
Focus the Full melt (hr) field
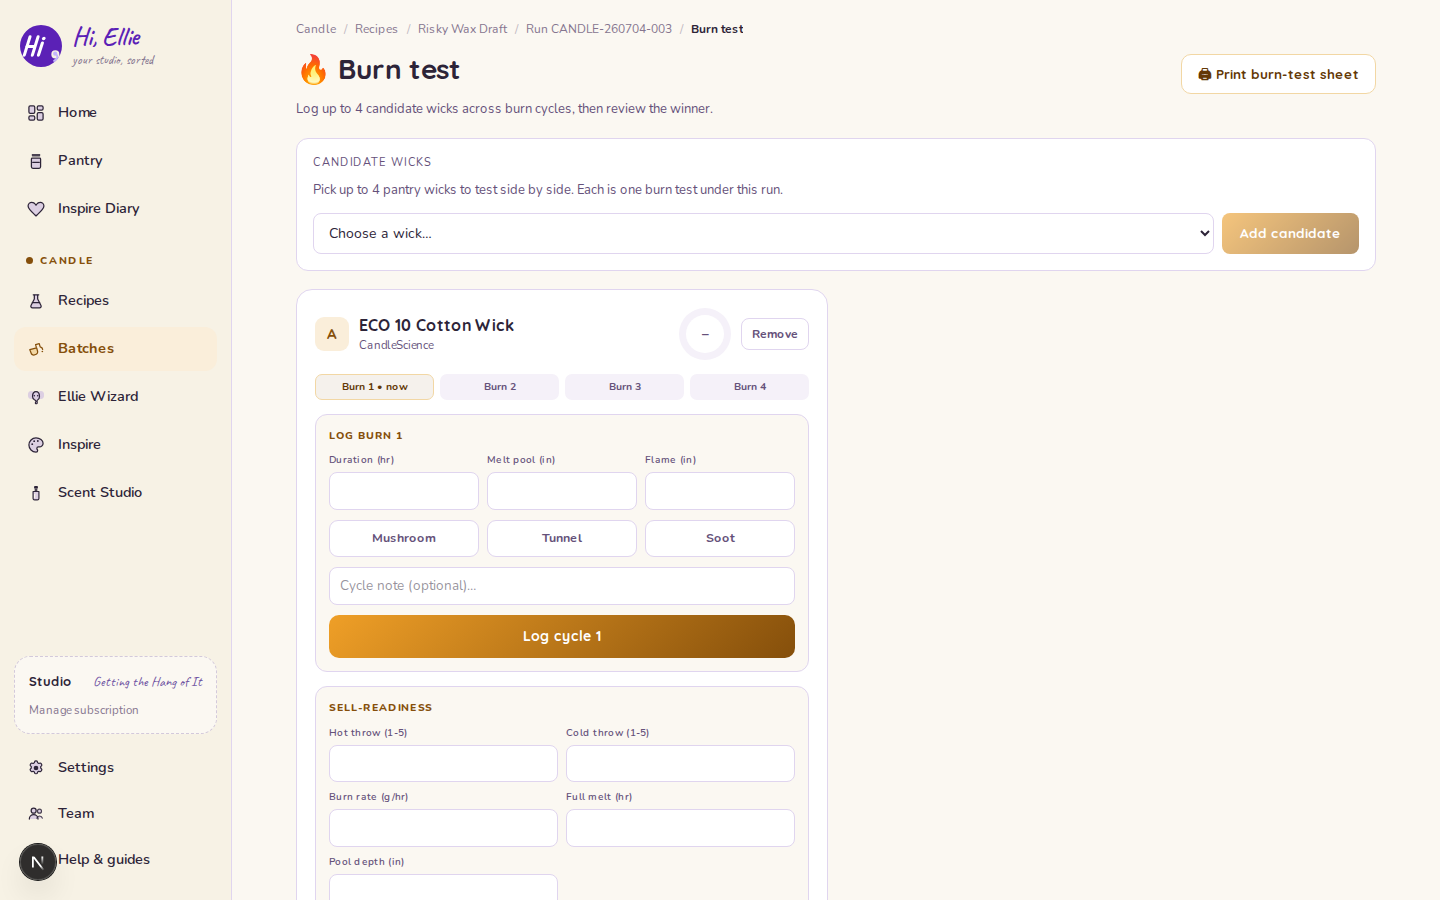tap(680, 828)
